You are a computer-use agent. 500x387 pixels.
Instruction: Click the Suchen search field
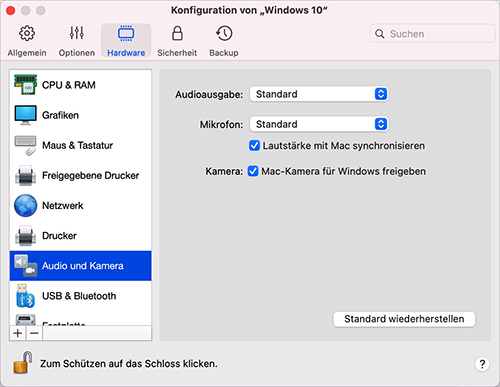coord(432,34)
